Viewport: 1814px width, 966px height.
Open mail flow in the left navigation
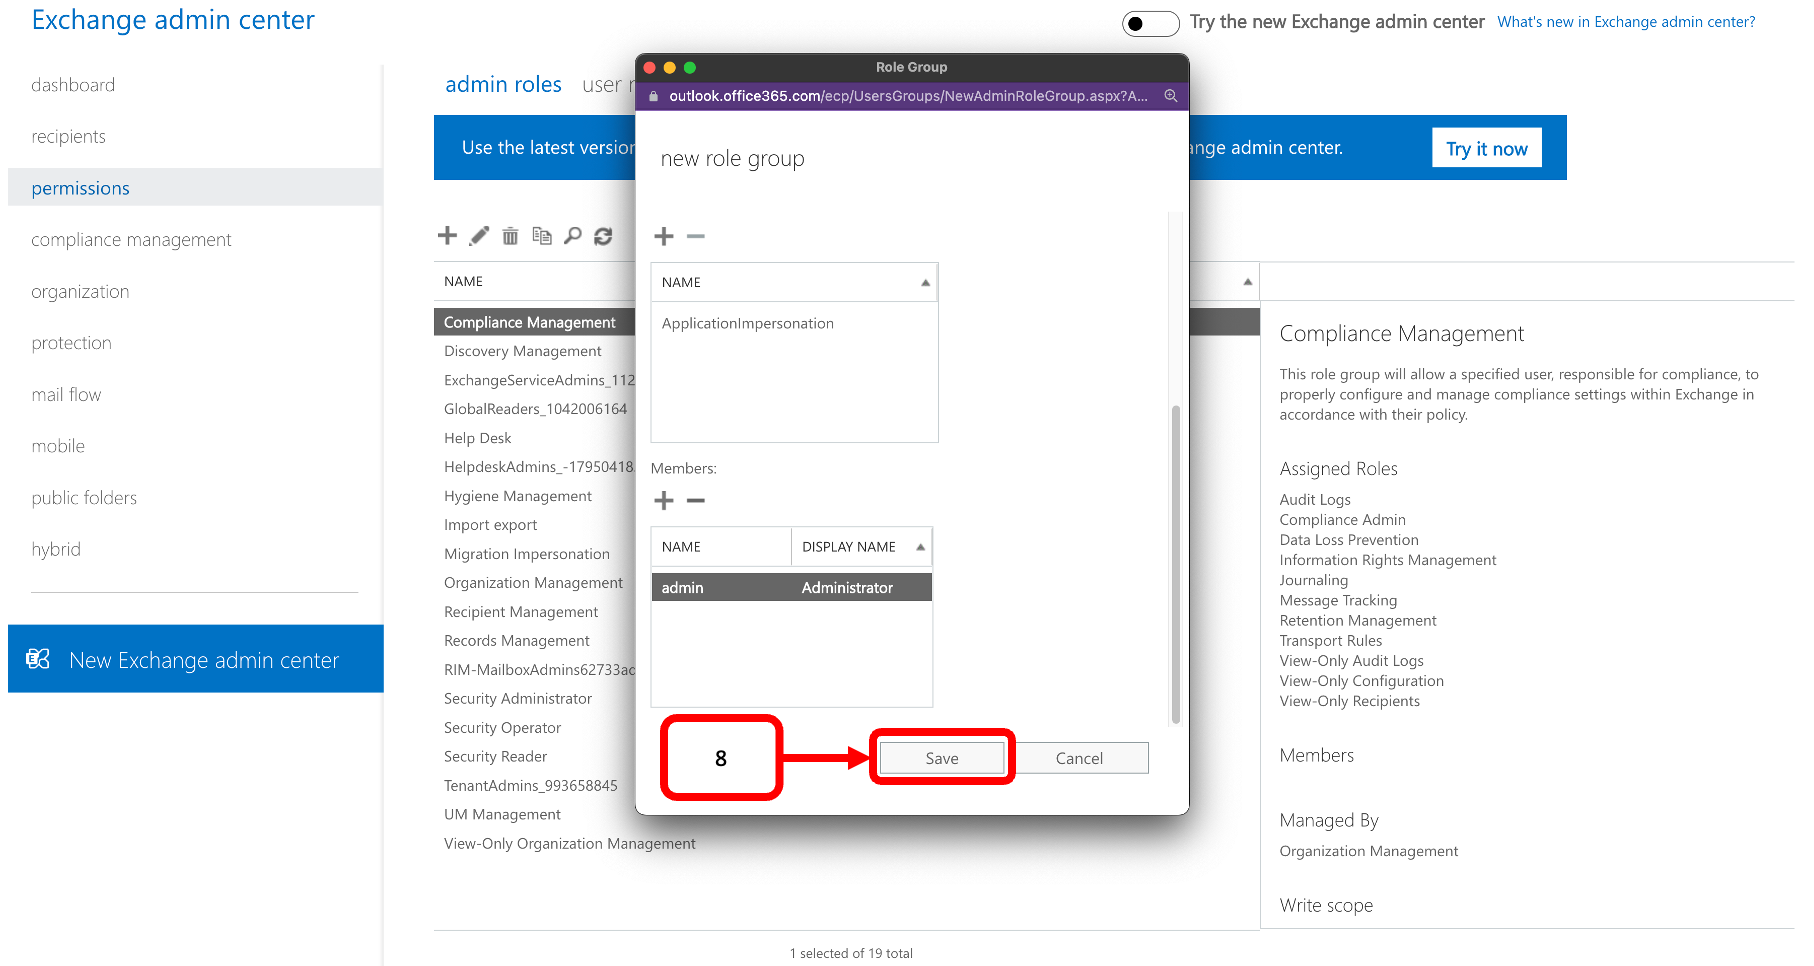click(x=66, y=395)
